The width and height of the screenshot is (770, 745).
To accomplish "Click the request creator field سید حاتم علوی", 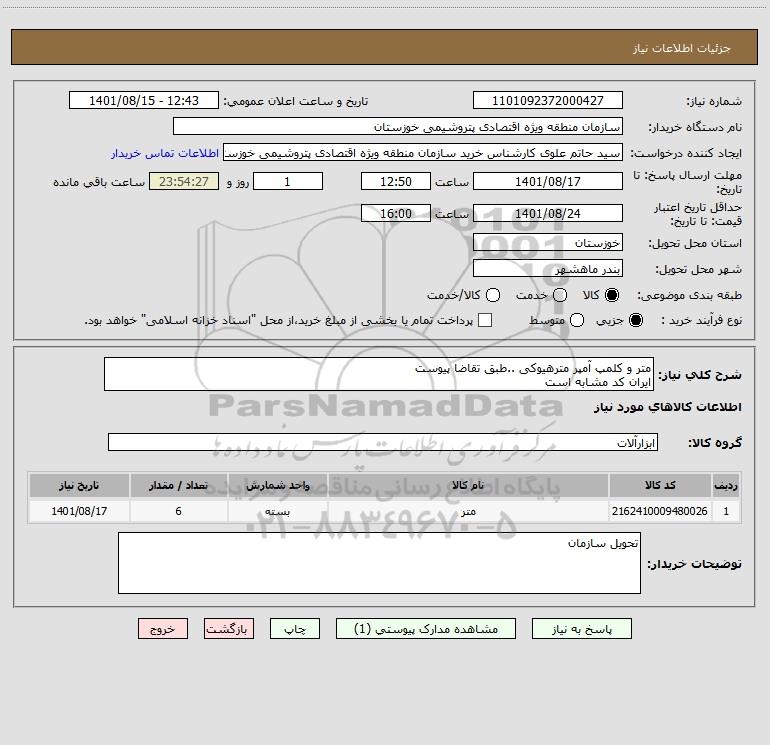I will point(423,152).
